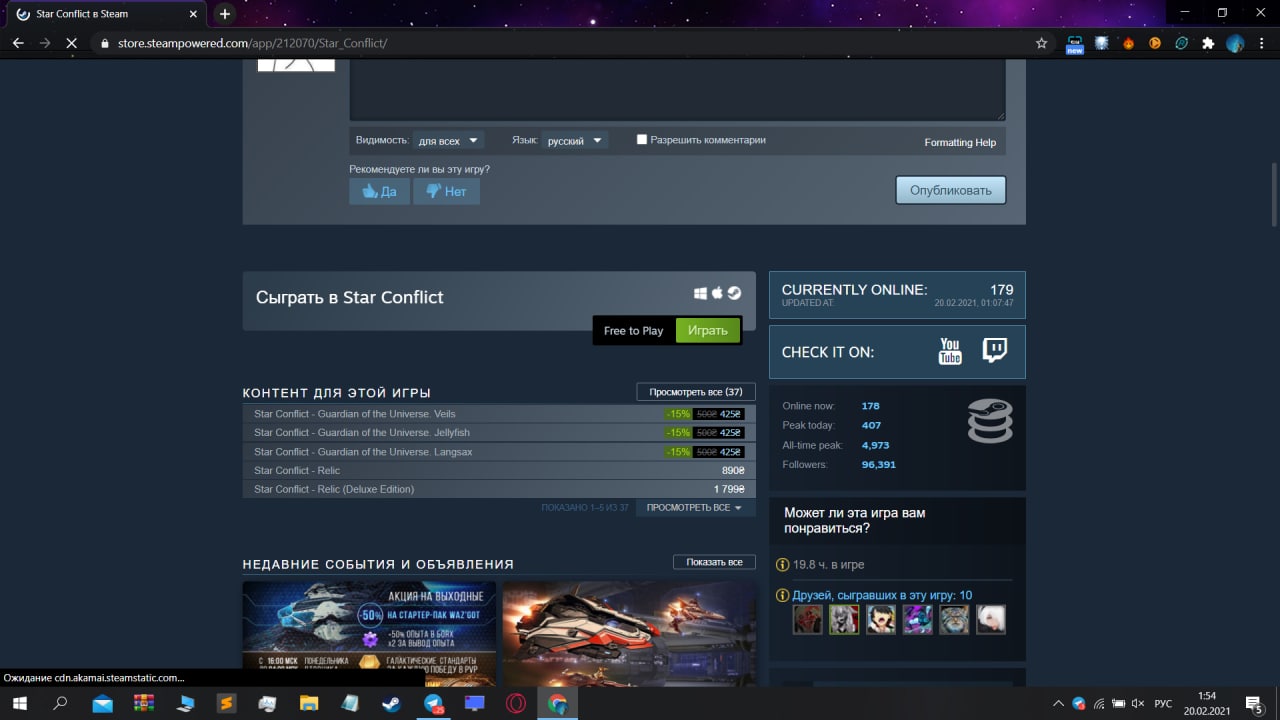
Task: Open Sublime Text from the taskbar
Action: pyautogui.click(x=227, y=703)
